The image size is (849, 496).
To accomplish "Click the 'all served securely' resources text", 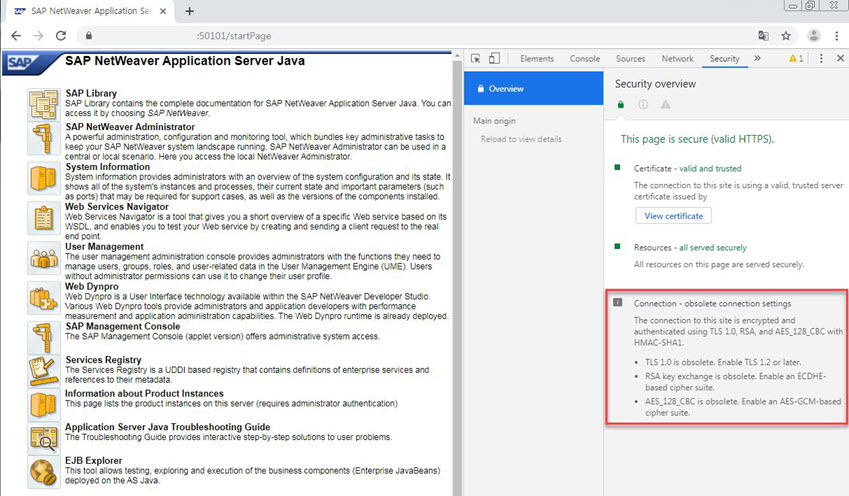I will coord(713,247).
